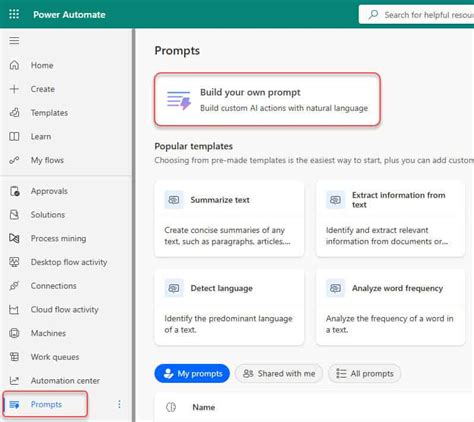
Task: Click the Prompts page title
Action: pos(177,51)
